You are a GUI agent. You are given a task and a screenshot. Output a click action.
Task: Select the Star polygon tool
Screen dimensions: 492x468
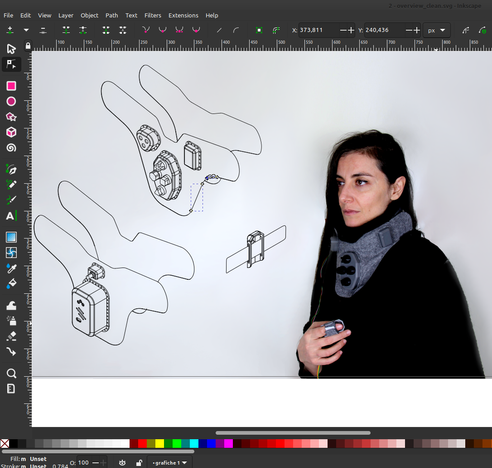(11, 117)
